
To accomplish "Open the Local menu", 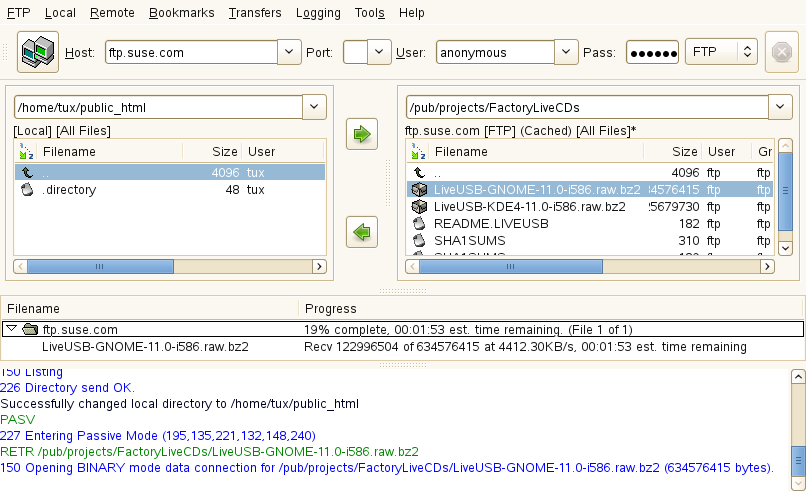I will (x=60, y=13).
